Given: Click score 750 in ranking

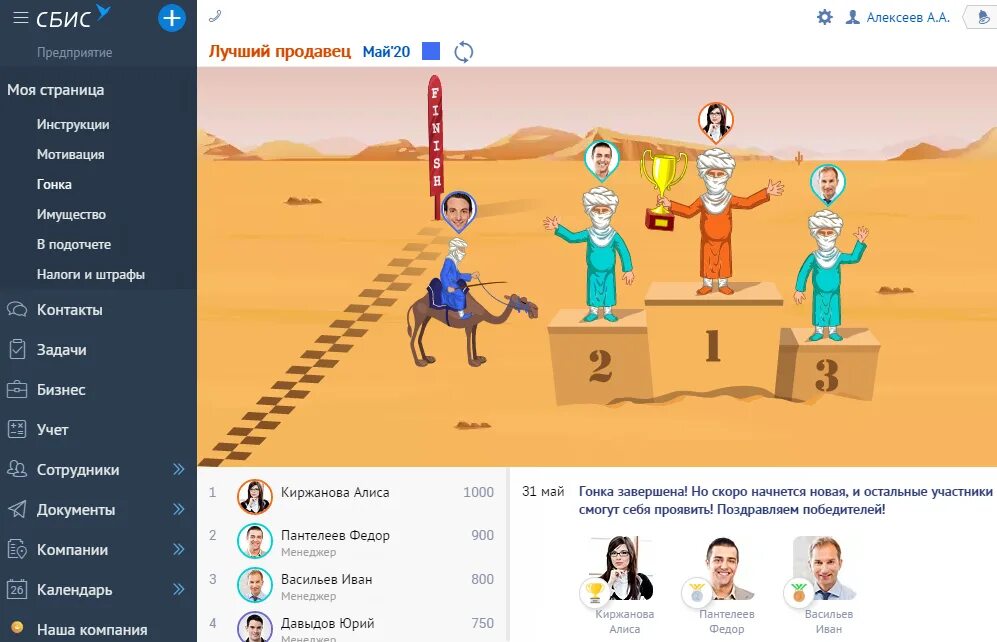Looking at the screenshot, I should 483,624.
